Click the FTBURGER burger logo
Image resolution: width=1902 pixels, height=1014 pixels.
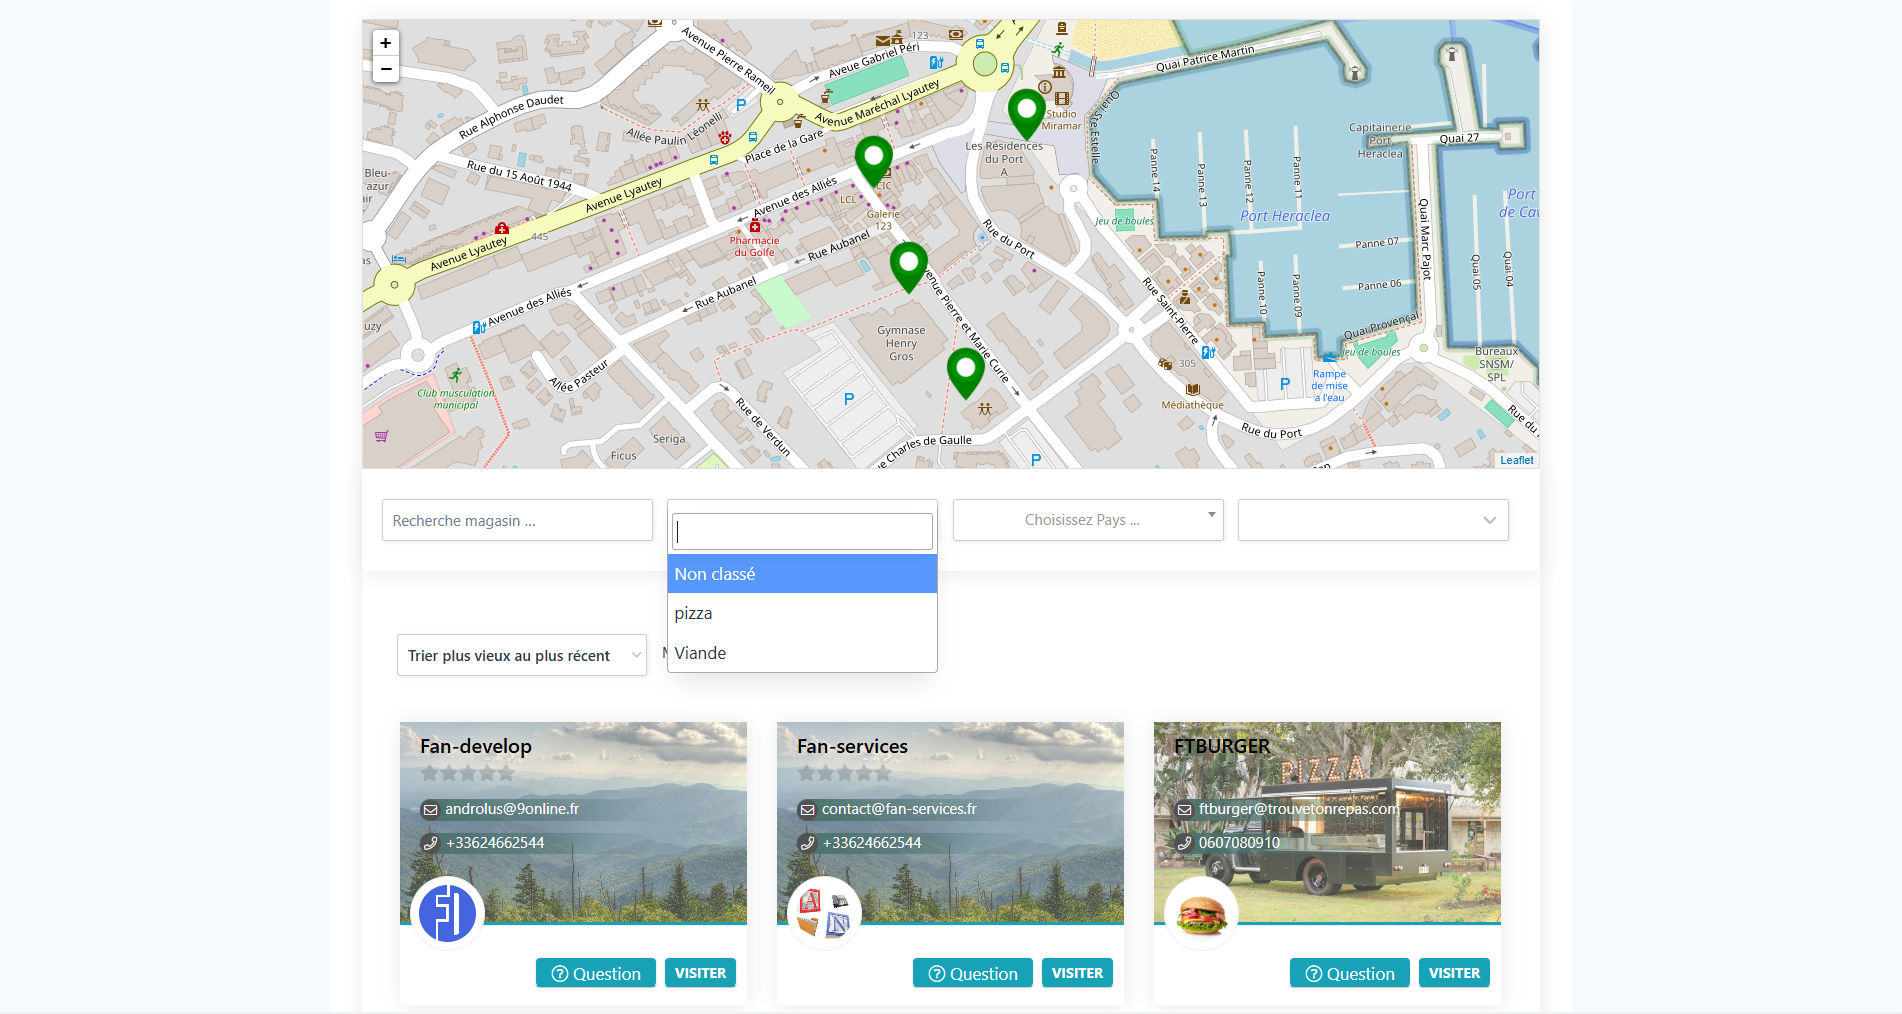click(x=1201, y=912)
